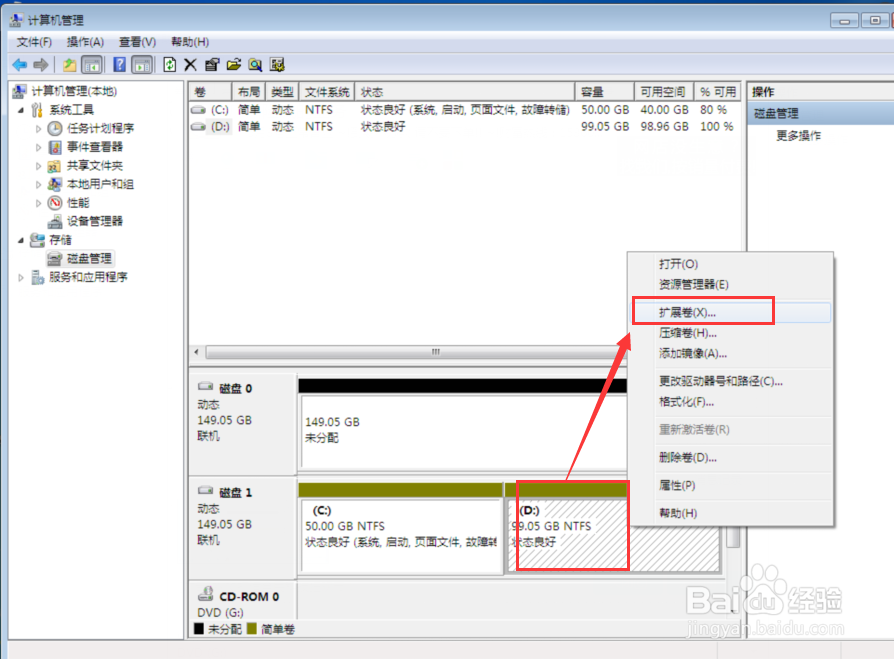Click the 99.05 GB capacity cell
The image size is (894, 659).
click(x=605, y=127)
